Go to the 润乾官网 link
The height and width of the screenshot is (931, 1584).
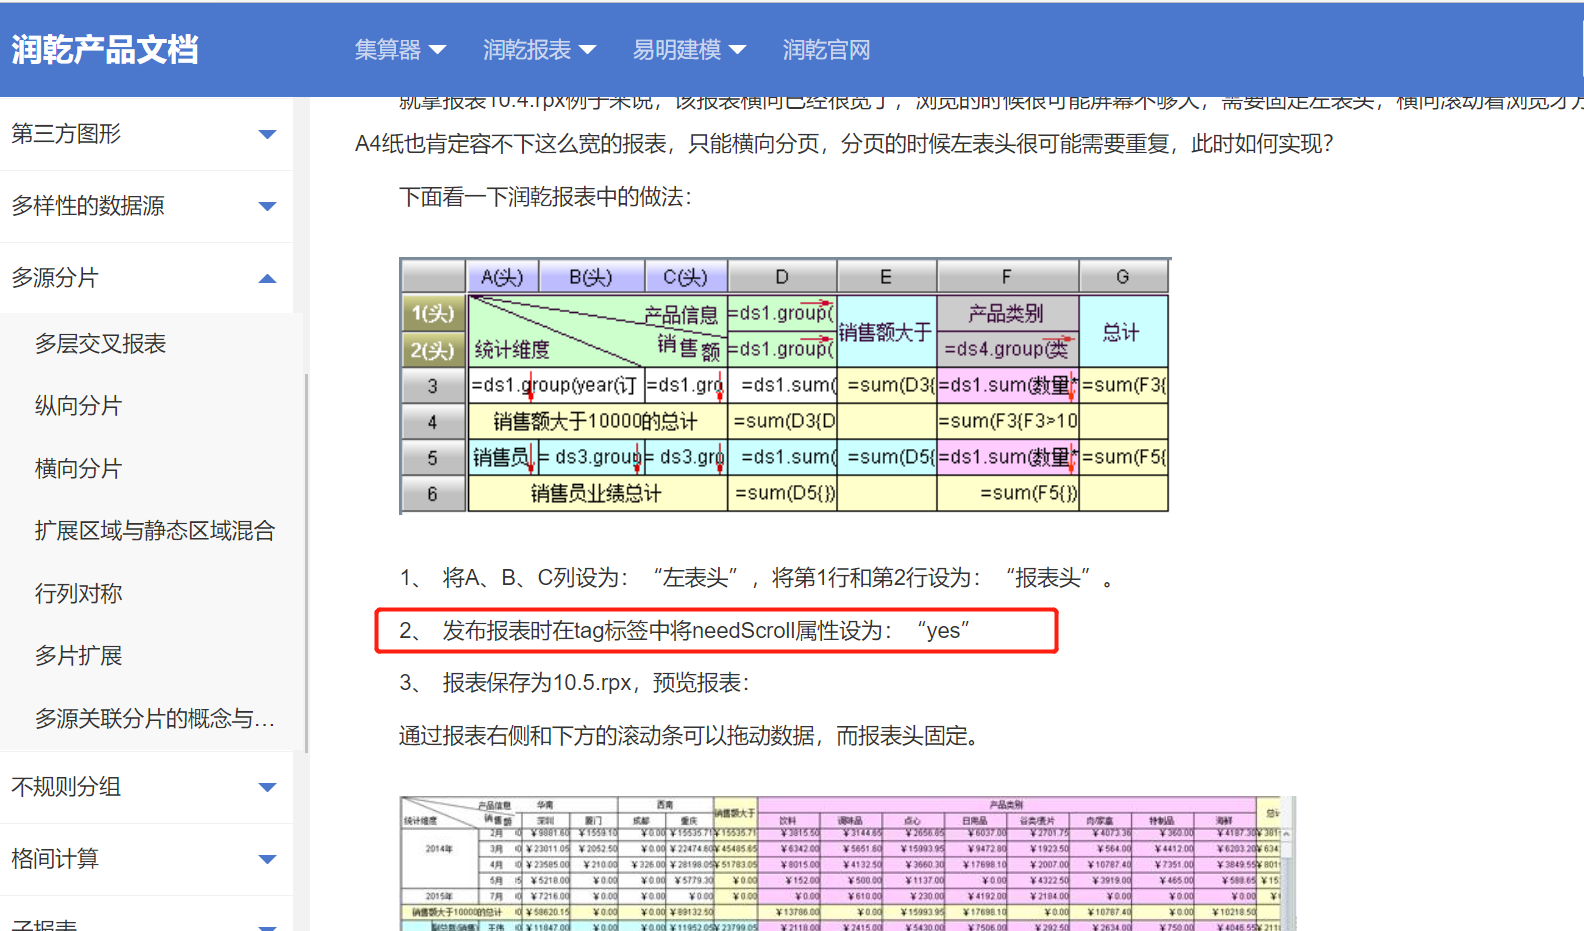point(826,50)
